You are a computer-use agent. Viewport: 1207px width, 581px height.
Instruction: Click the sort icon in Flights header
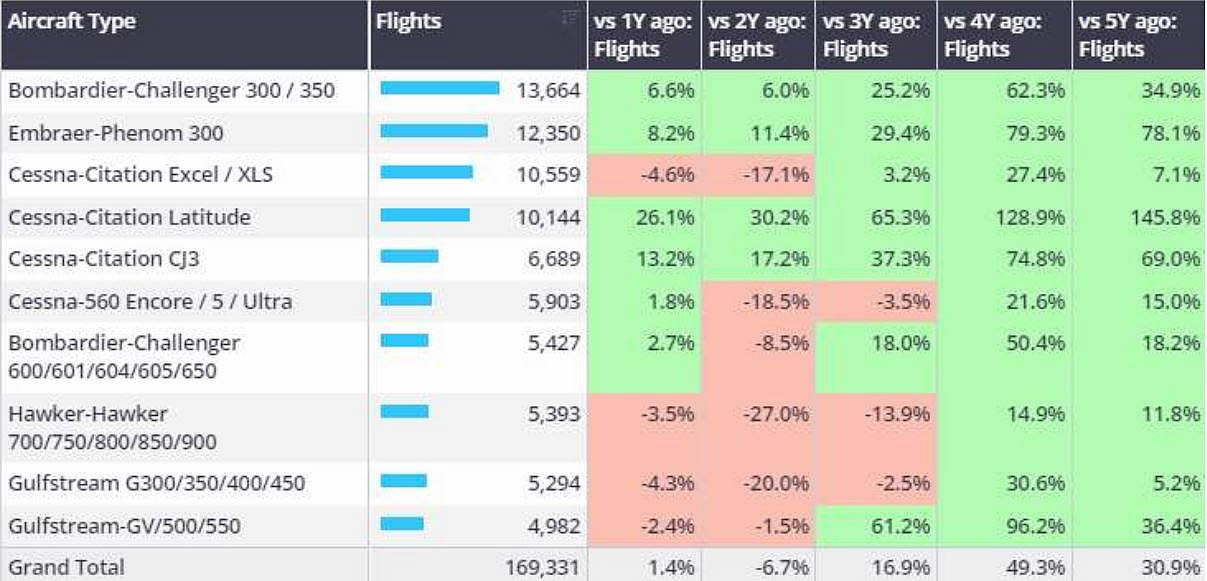570,17
